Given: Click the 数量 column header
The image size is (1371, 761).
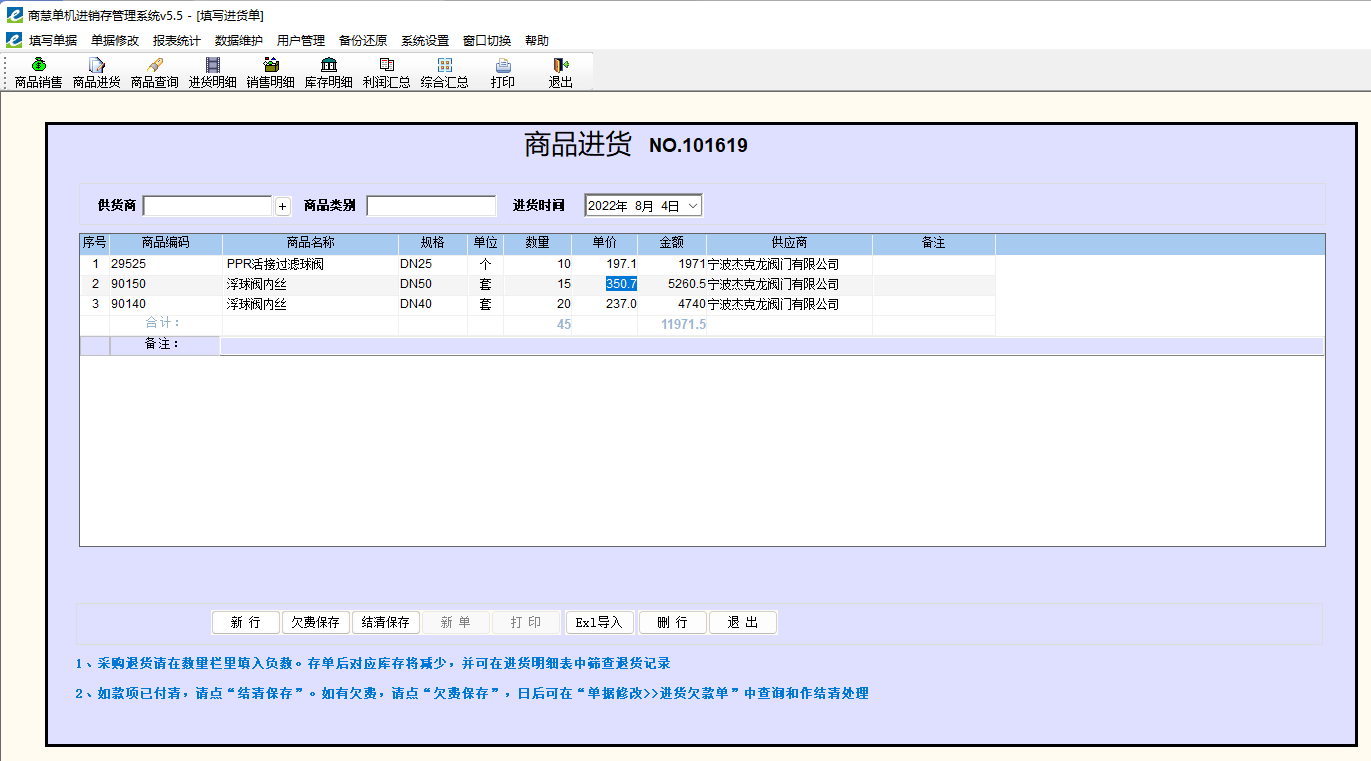Looking at the screenshot, I should pyautogui.click(x=538, y=243).
